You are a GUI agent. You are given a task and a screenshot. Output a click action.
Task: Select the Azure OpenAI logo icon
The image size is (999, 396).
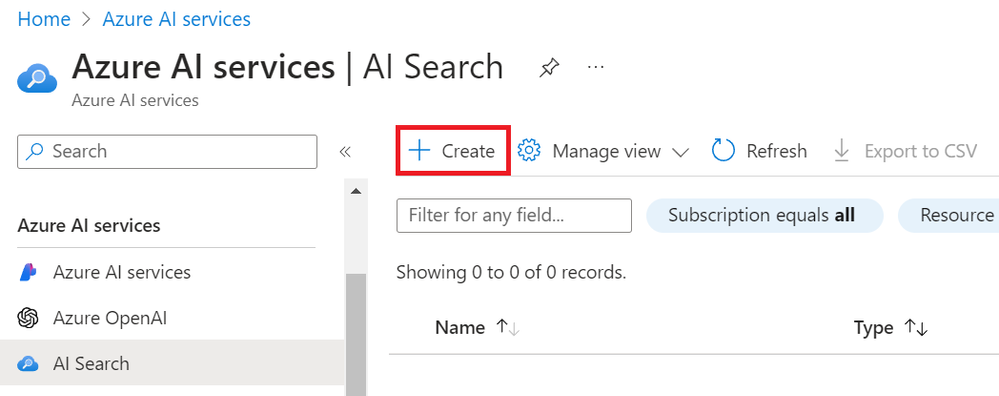[28, 318]
